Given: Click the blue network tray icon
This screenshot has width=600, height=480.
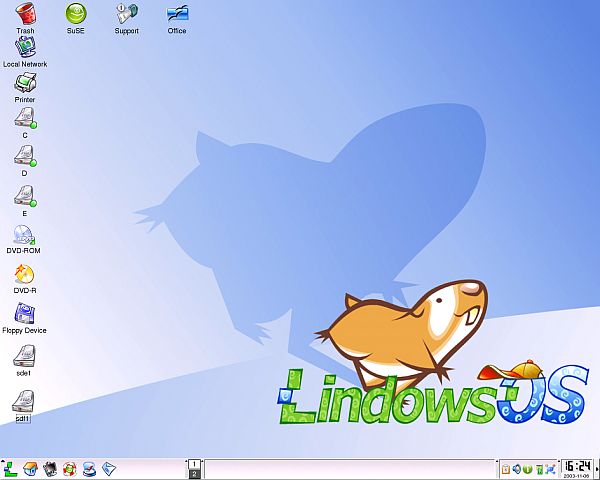Looking at the screenshot, I should click(551, 469).
